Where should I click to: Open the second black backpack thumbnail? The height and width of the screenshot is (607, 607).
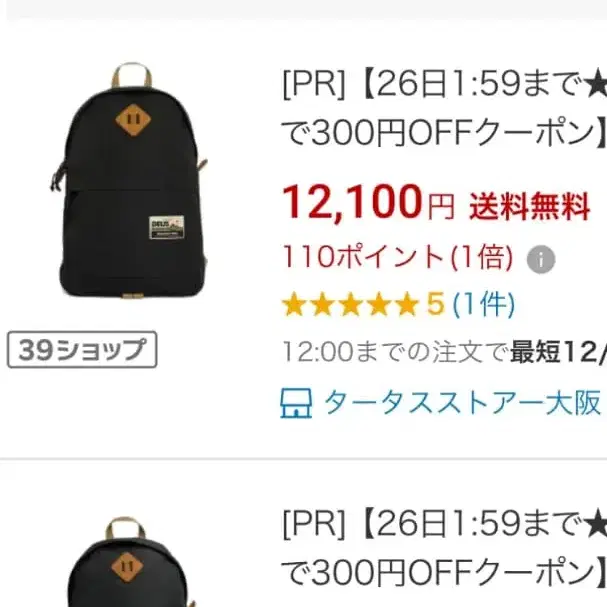[x=130, y=561]
